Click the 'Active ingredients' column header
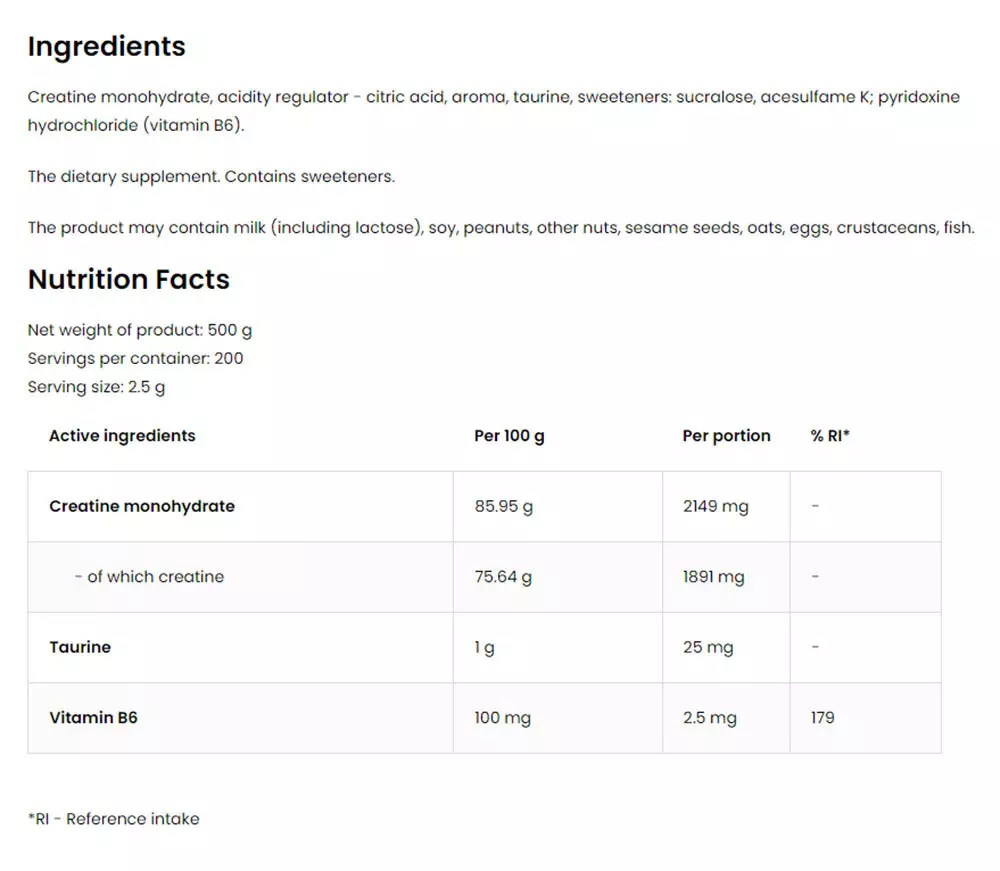1000x871 pixels. coord(122,436)
